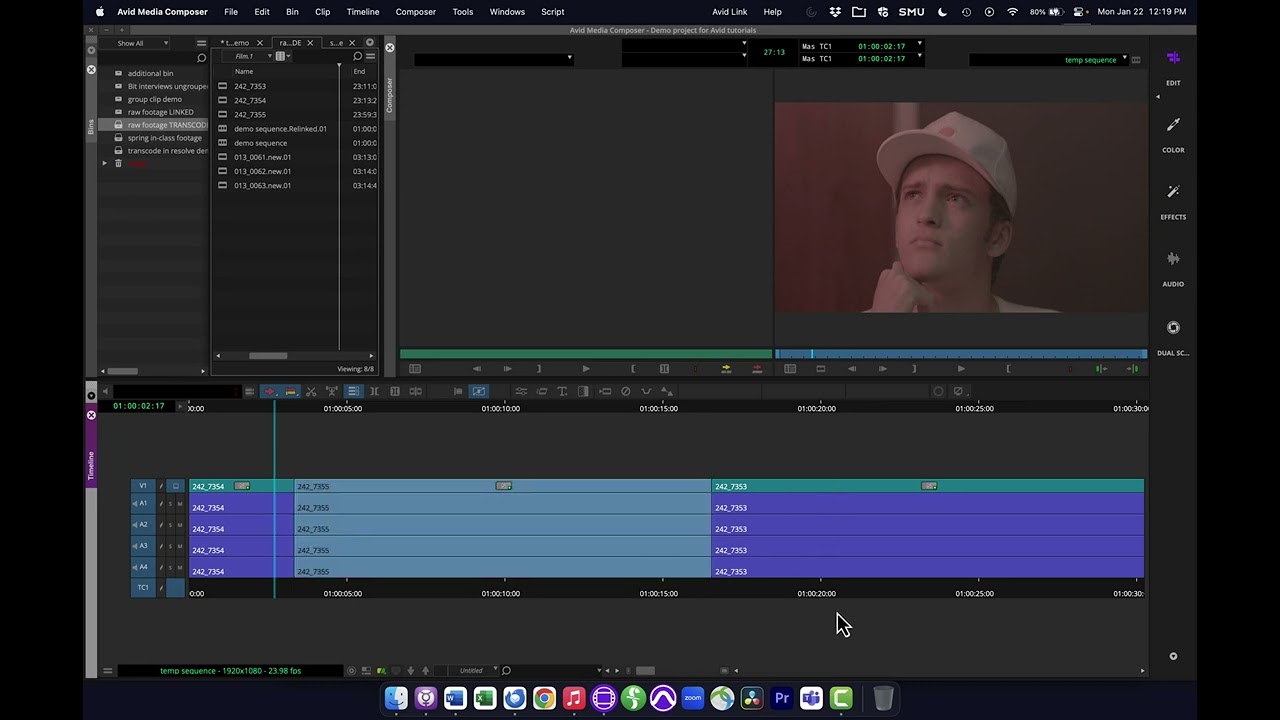Click the timeline zoom scale slider
Viewport: 1280px width, 720px height.
coord(645,670)
